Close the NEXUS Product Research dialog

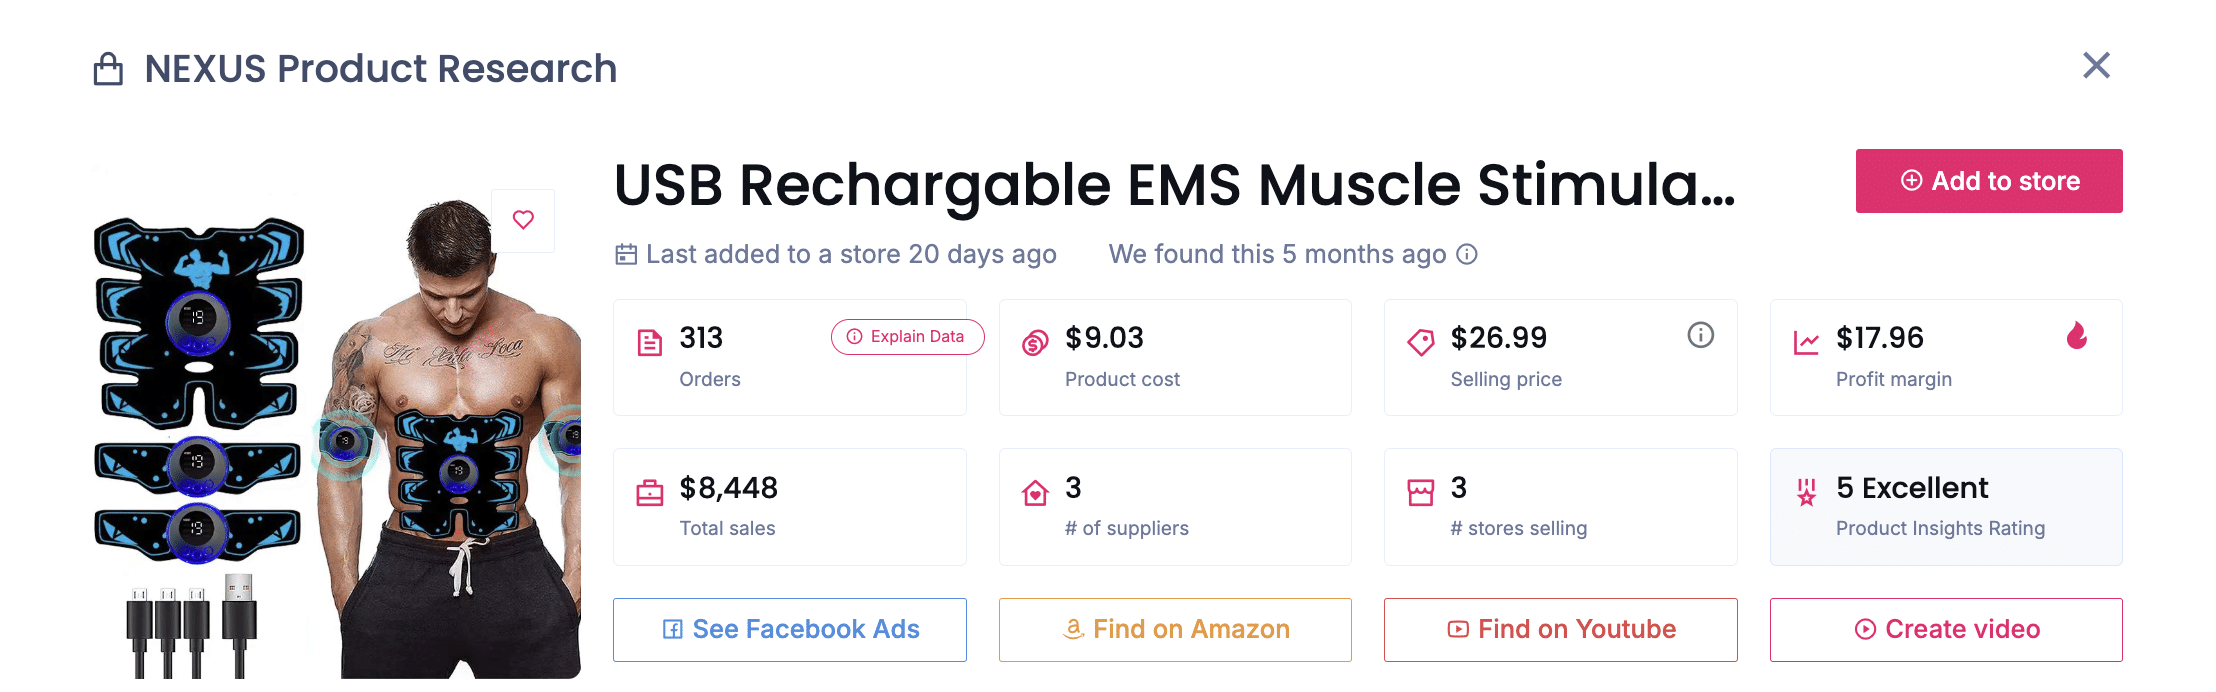point(2096,66)
